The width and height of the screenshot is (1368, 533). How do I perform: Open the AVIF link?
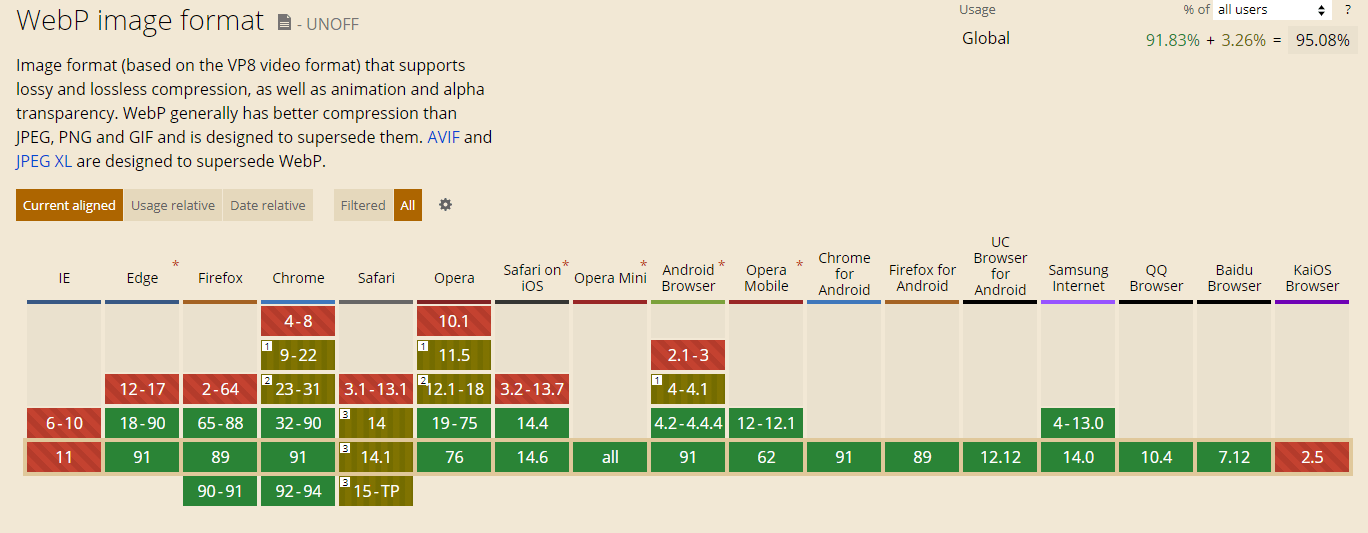443,137
